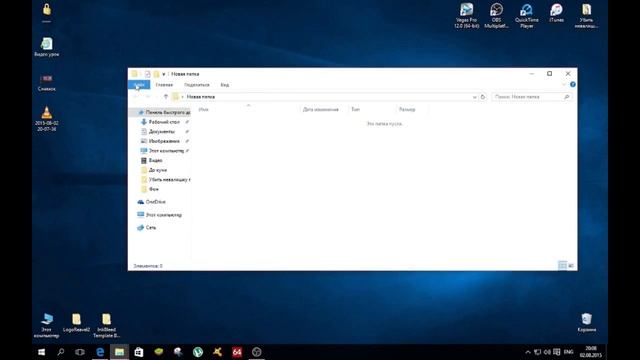Click the magnifier icon in search box
640x360 pixels.
point(567,97)
